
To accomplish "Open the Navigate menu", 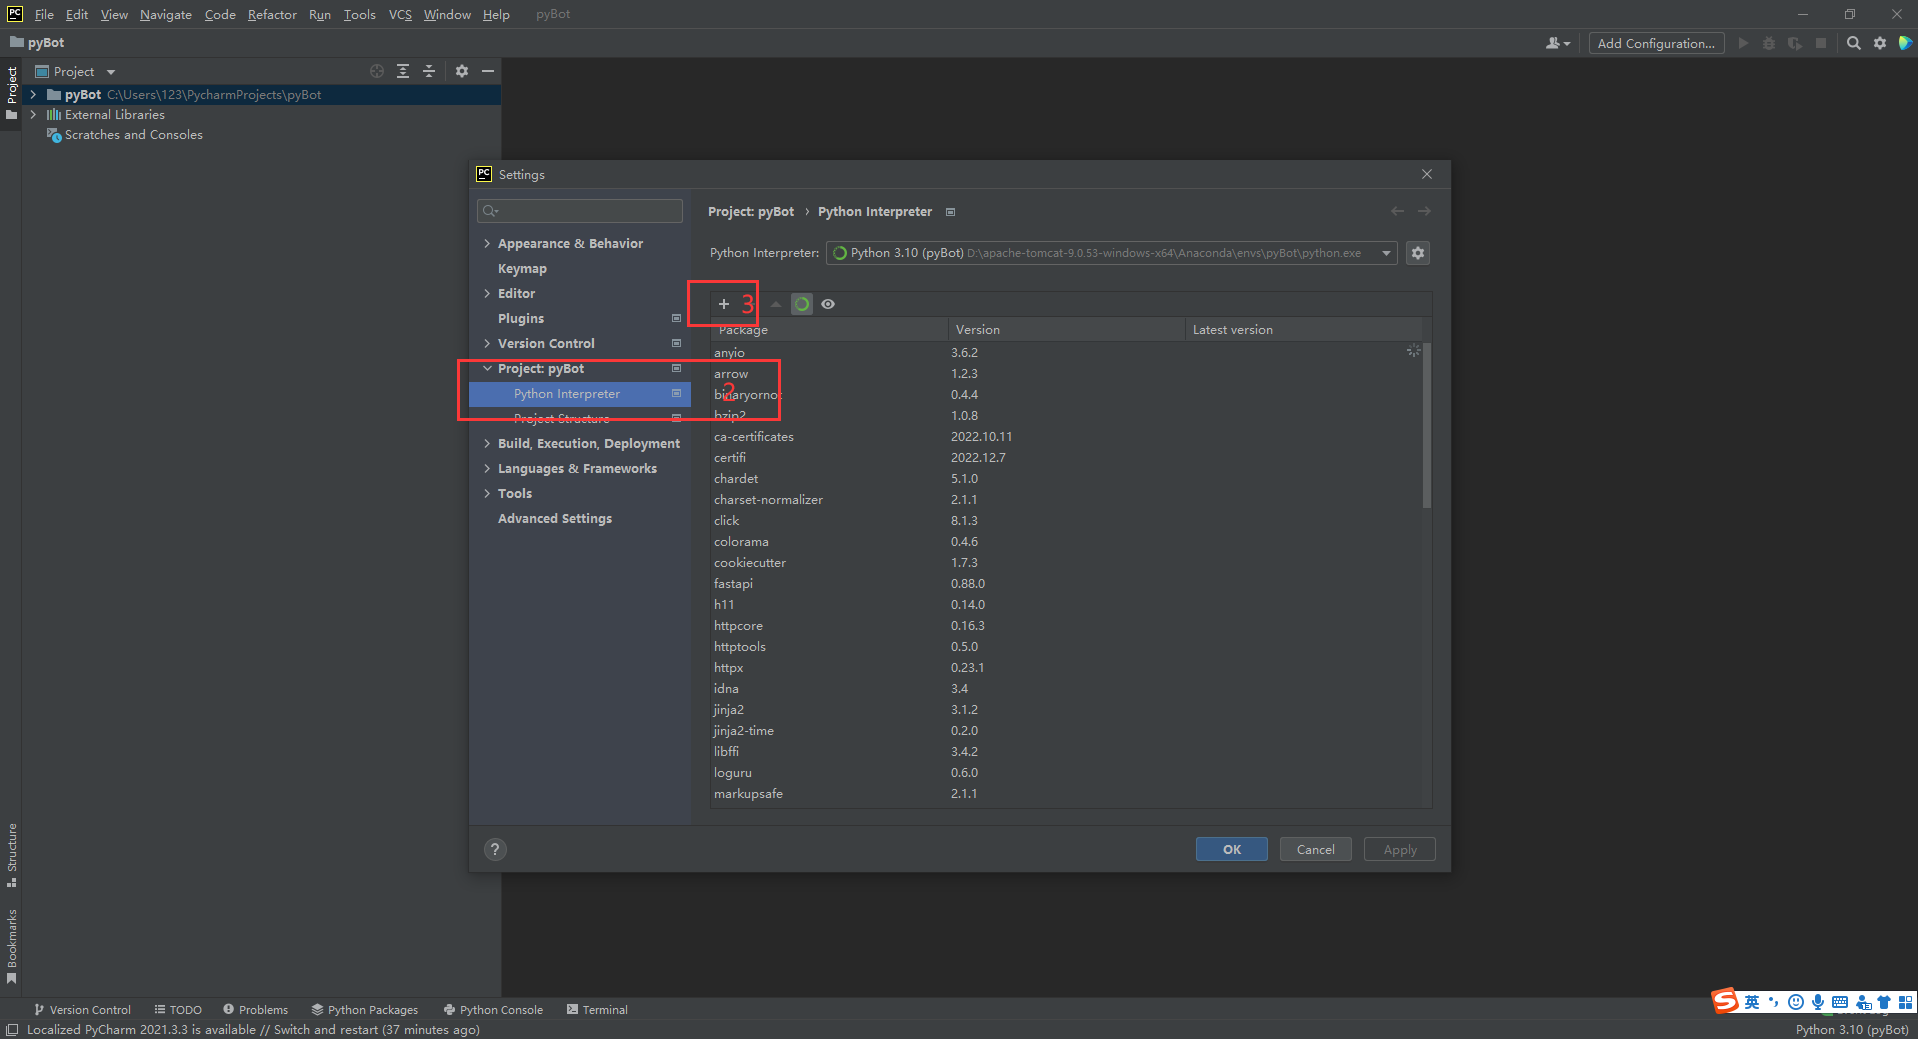I will tap(166, 14).
